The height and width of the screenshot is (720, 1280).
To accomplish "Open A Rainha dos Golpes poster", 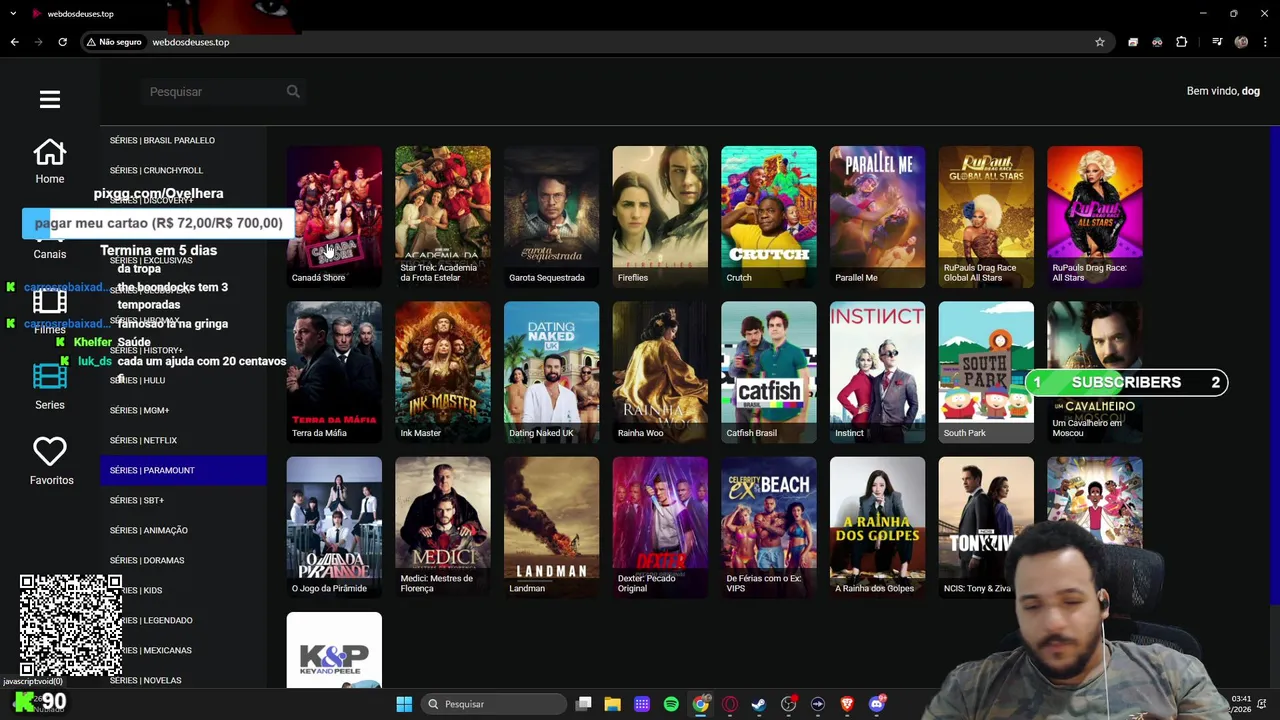I will pos(878,527).
